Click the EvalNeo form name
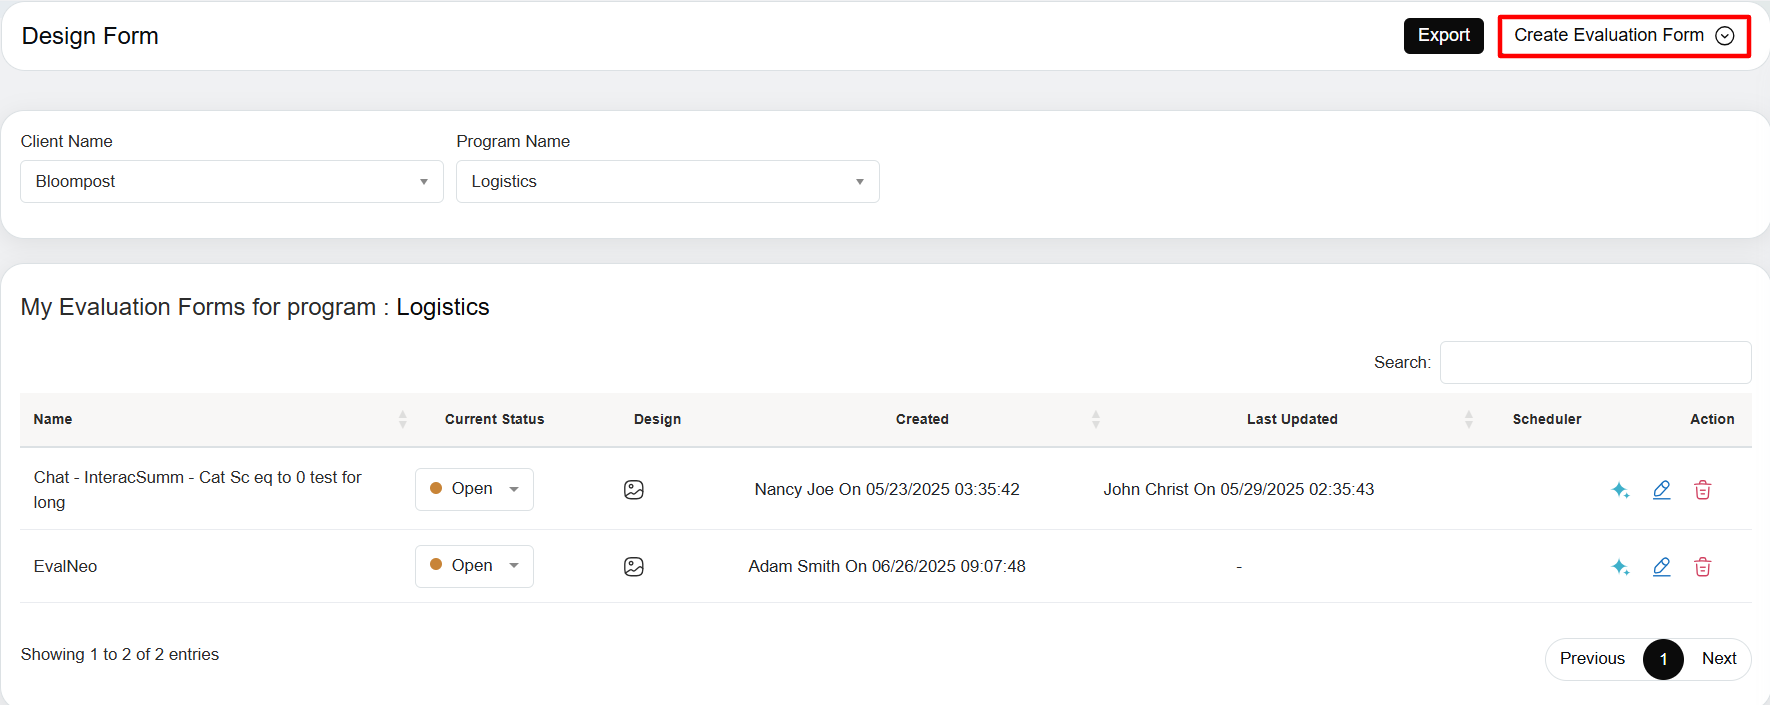1770x705 pixels. pyautogui.click(x=66, y=567)
